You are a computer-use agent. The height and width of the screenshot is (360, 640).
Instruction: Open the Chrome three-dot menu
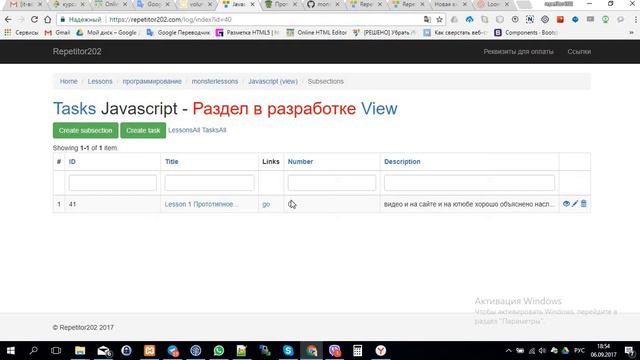[x=635, y=20]
